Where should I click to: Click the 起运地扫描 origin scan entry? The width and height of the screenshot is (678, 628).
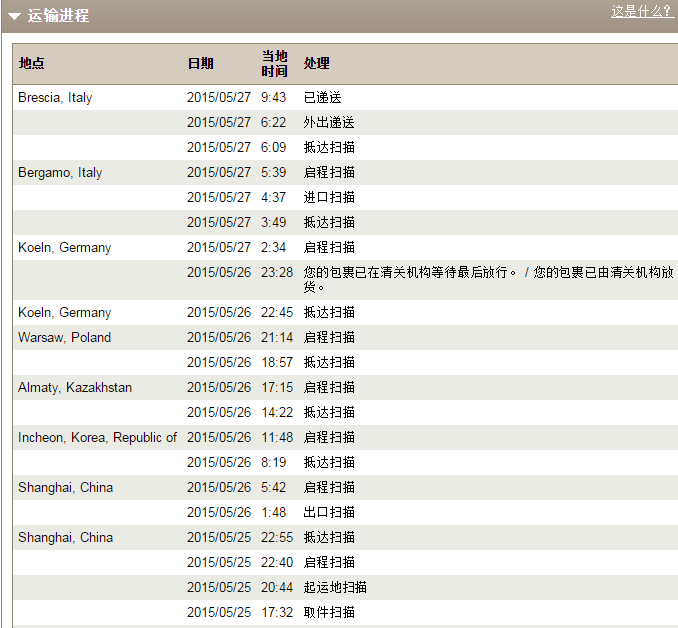coord(335,588)
